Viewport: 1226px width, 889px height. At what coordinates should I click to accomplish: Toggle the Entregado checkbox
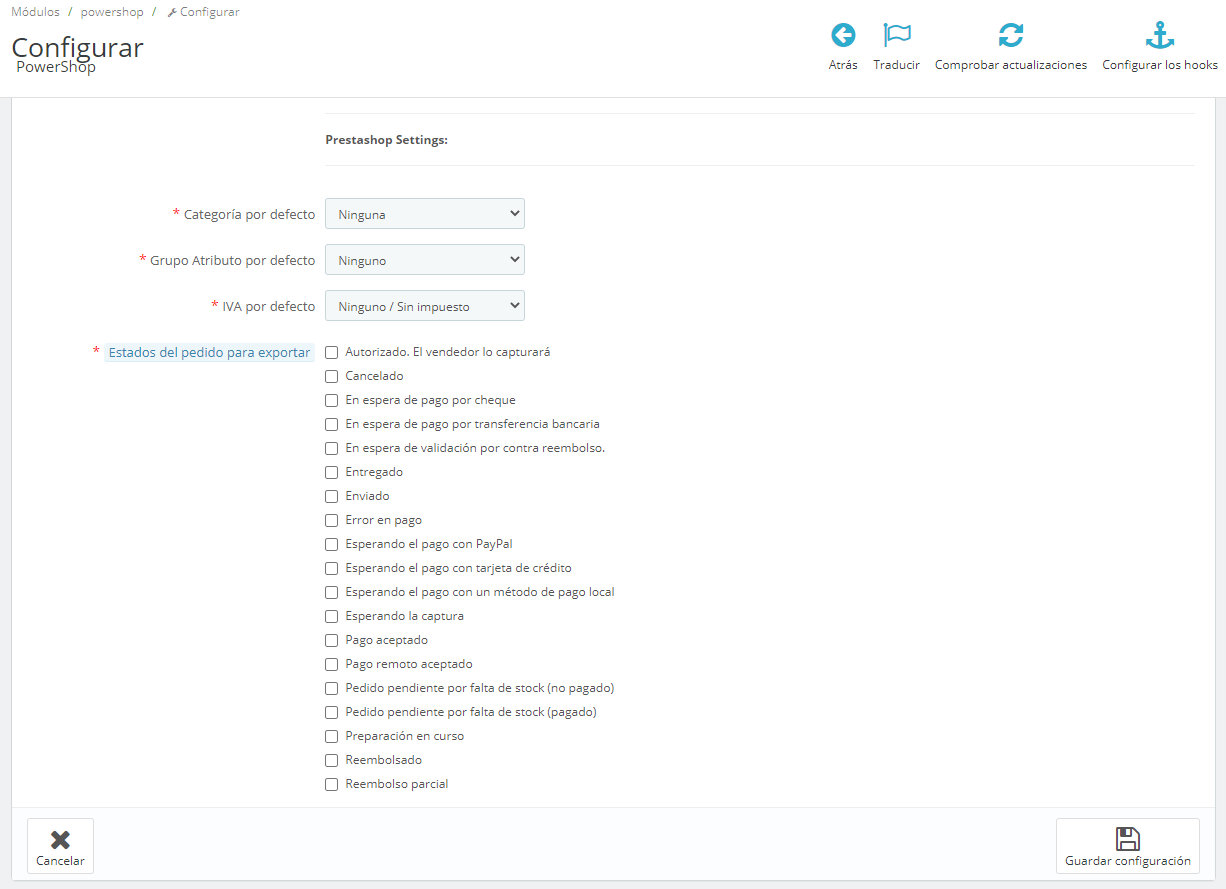pos(332,472)
